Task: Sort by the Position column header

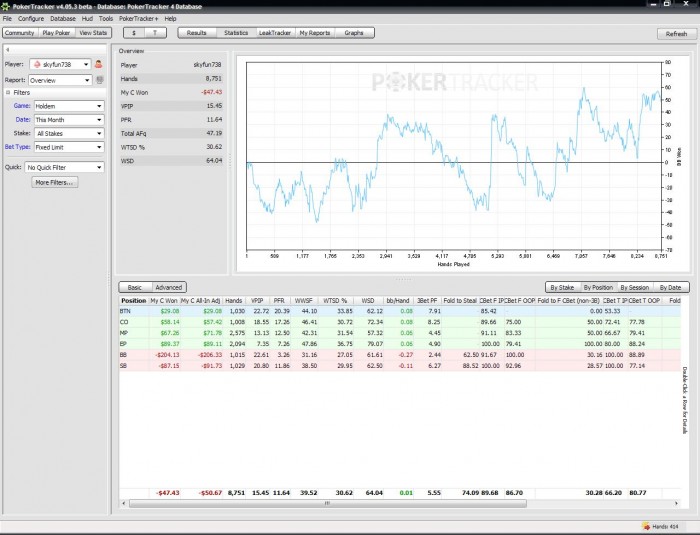Action: (134, 301)
